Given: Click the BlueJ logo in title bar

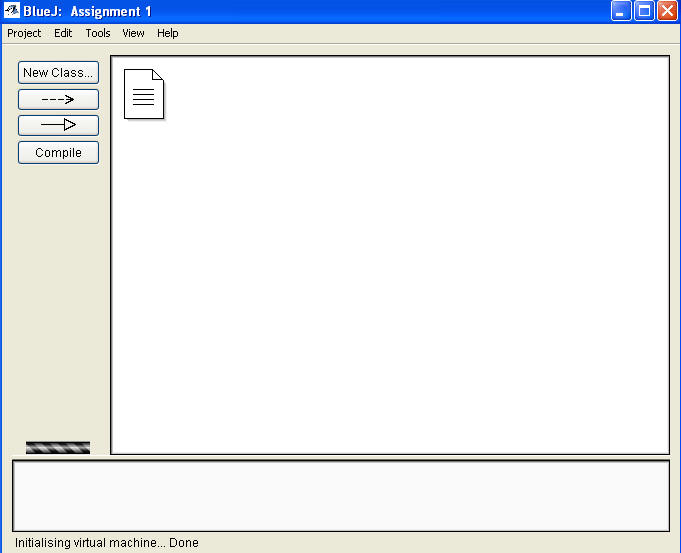Looking at the screenshot, I should [12, 11].
